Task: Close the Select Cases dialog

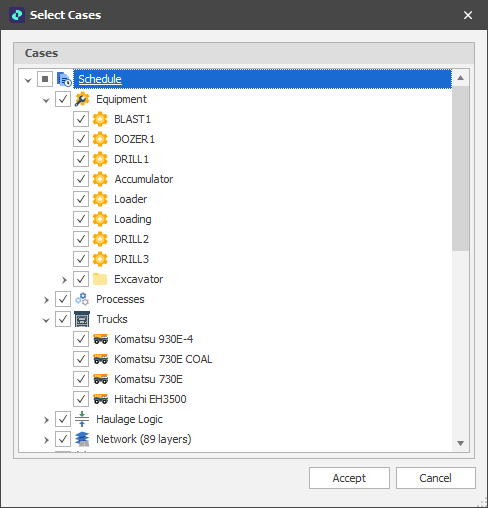Action: point(468,15)
